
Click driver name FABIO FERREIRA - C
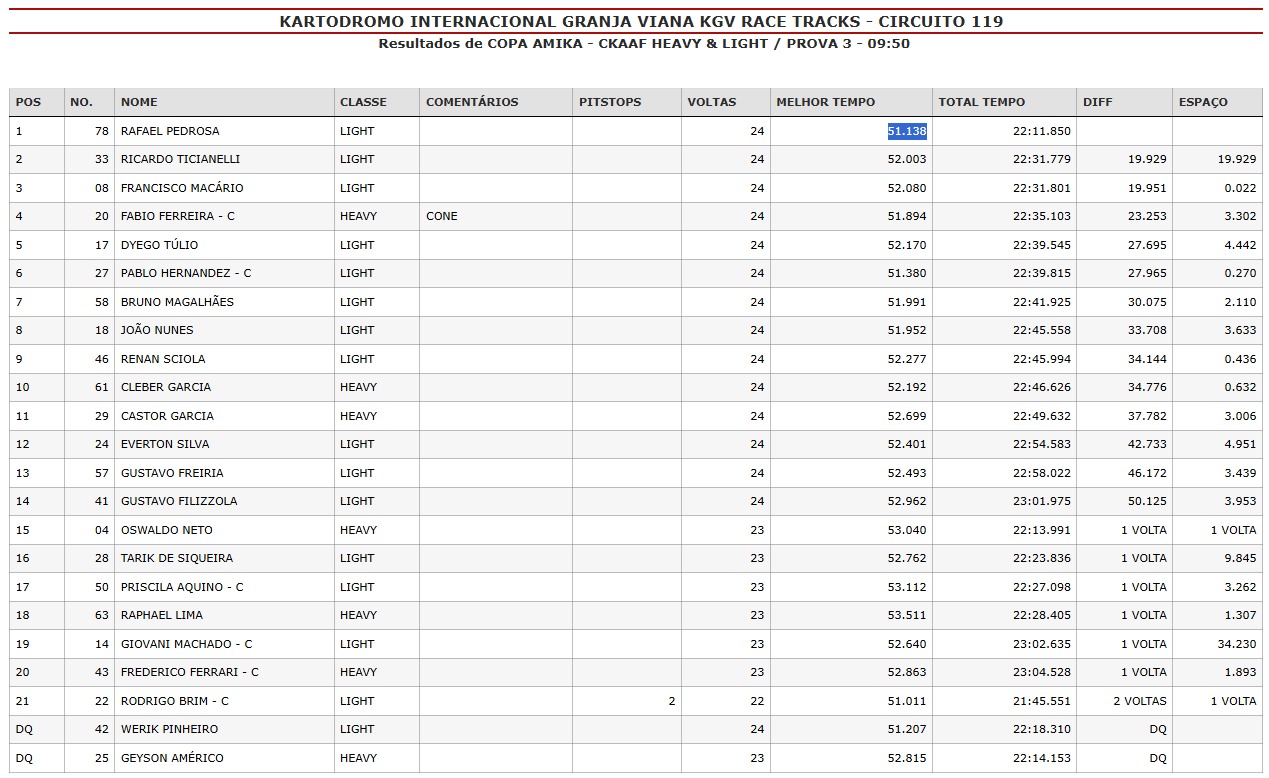pyautogui.click(x=178, y=216)
